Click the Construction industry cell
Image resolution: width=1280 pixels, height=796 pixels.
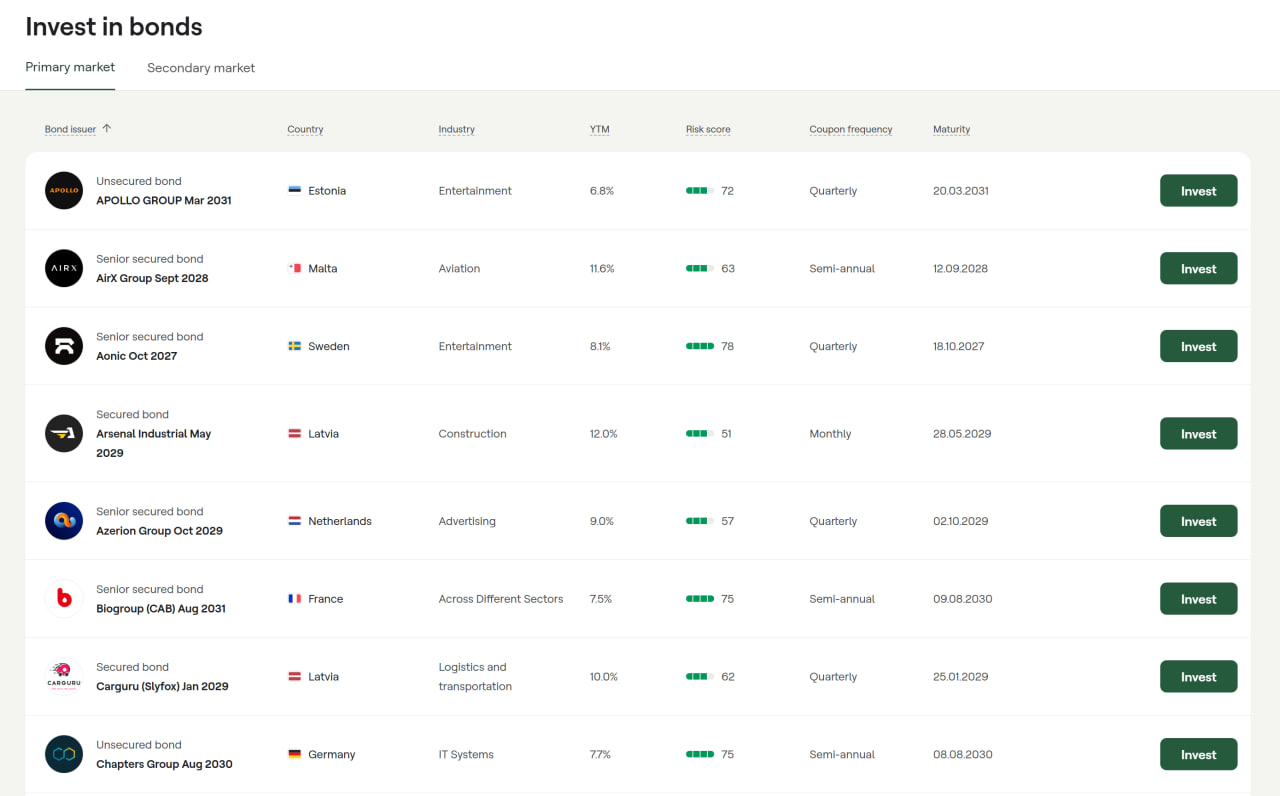[472, 434]
